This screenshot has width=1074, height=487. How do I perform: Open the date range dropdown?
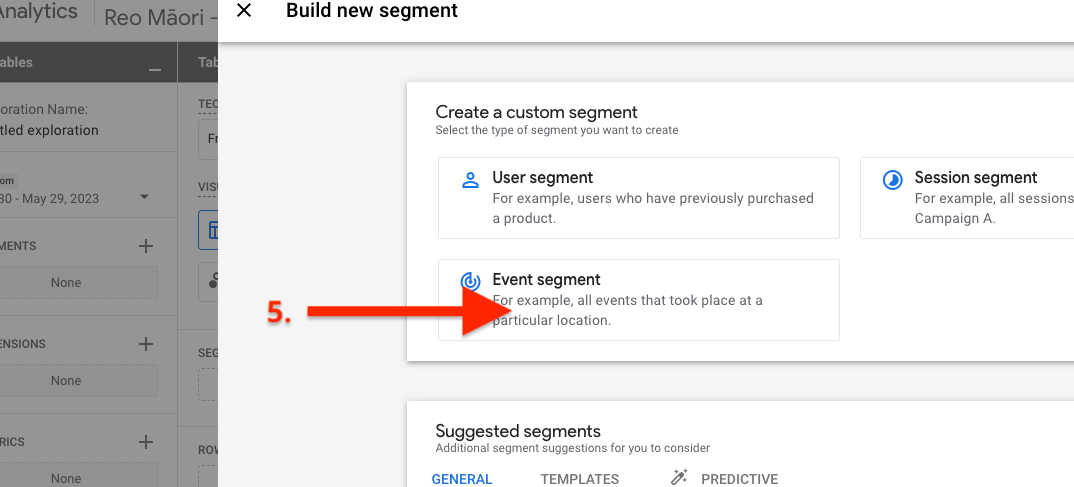(x=145, y=198)
